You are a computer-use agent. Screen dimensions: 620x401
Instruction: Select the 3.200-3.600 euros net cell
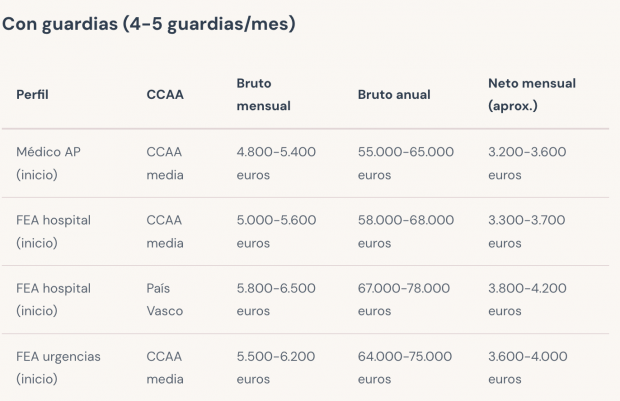click(x=527, y=163)
